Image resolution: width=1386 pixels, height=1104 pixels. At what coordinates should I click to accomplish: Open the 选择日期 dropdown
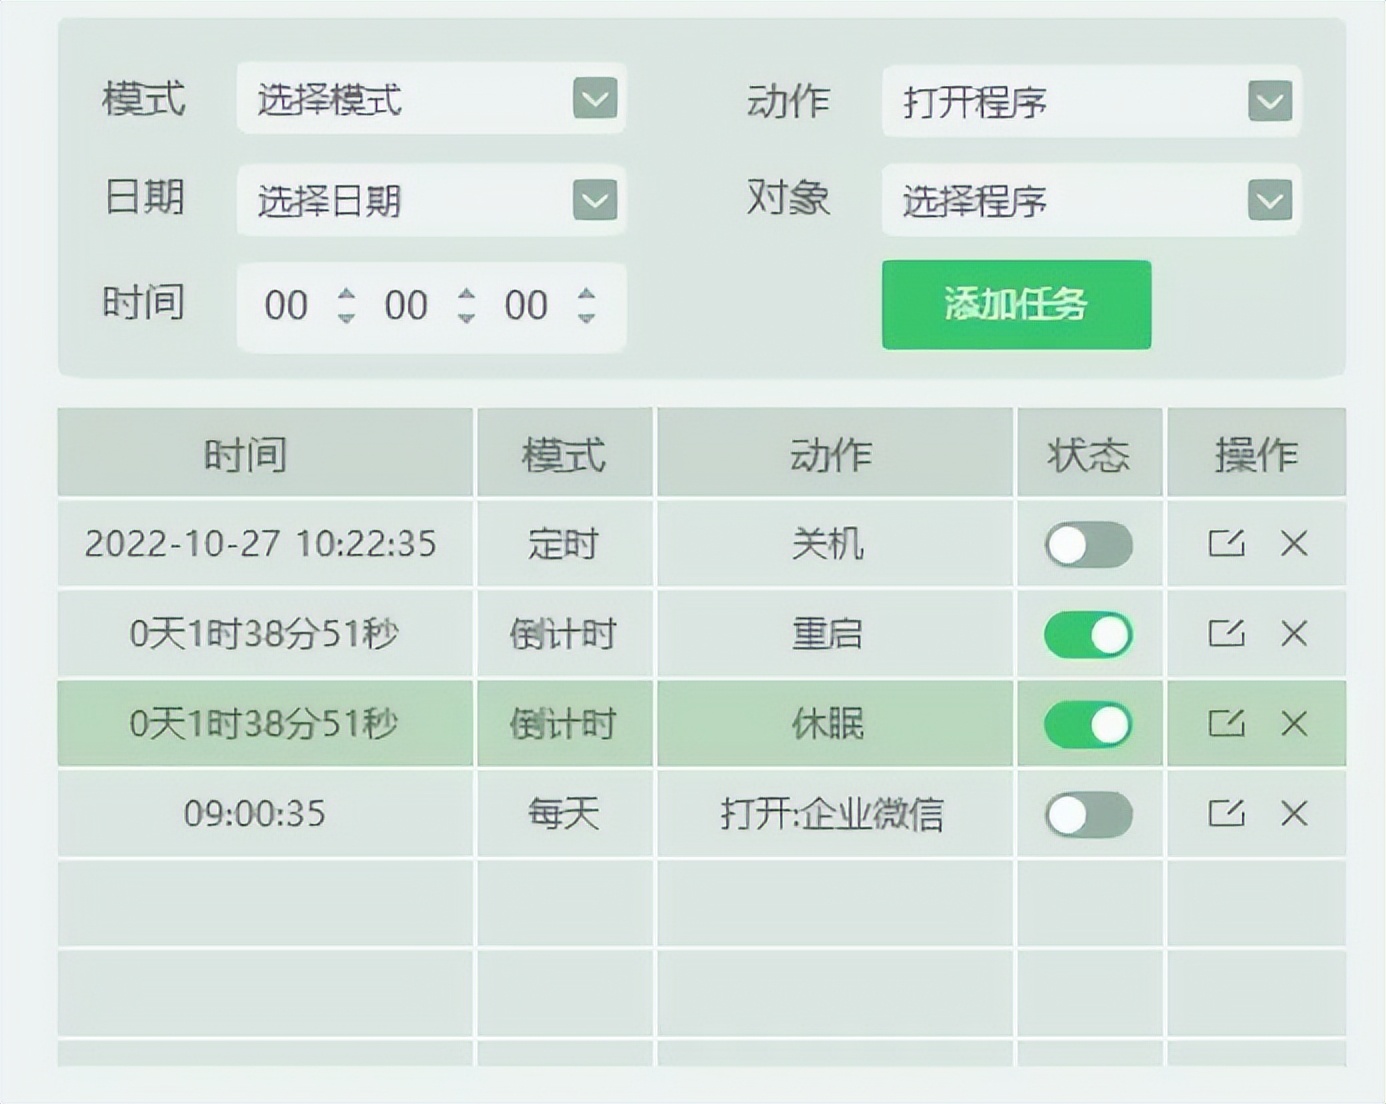[x=594, y=200]
